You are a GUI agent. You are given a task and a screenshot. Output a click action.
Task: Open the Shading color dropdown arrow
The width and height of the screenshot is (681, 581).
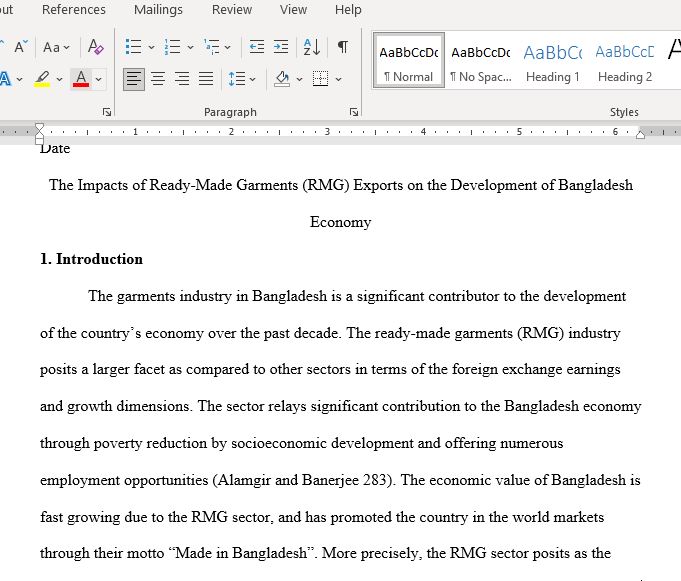click(299, 79)
